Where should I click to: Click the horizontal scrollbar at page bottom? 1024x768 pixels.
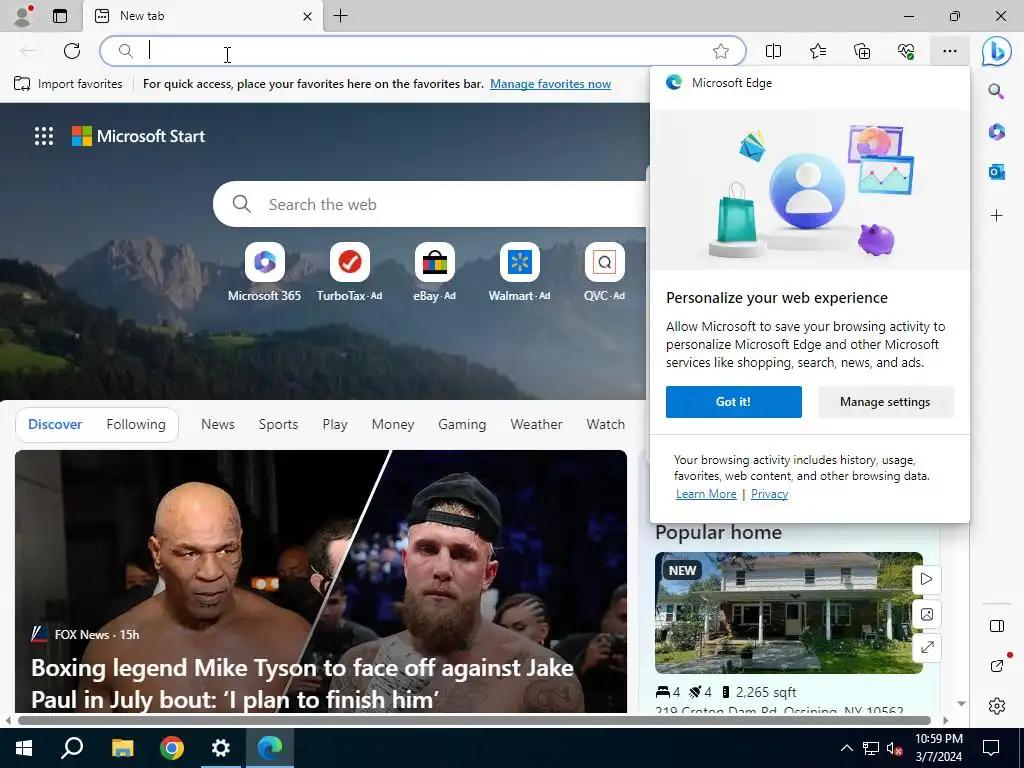[474, 720]
